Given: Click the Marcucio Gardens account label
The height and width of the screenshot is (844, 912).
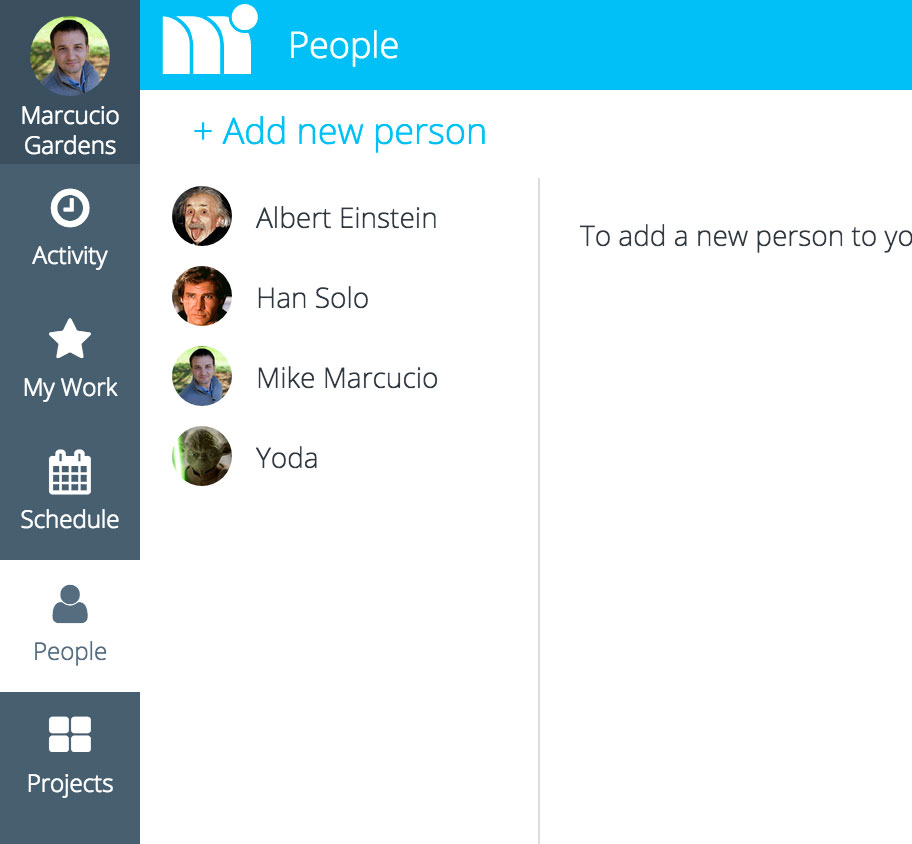Looking at the screenshot, I should coord(70,130).
